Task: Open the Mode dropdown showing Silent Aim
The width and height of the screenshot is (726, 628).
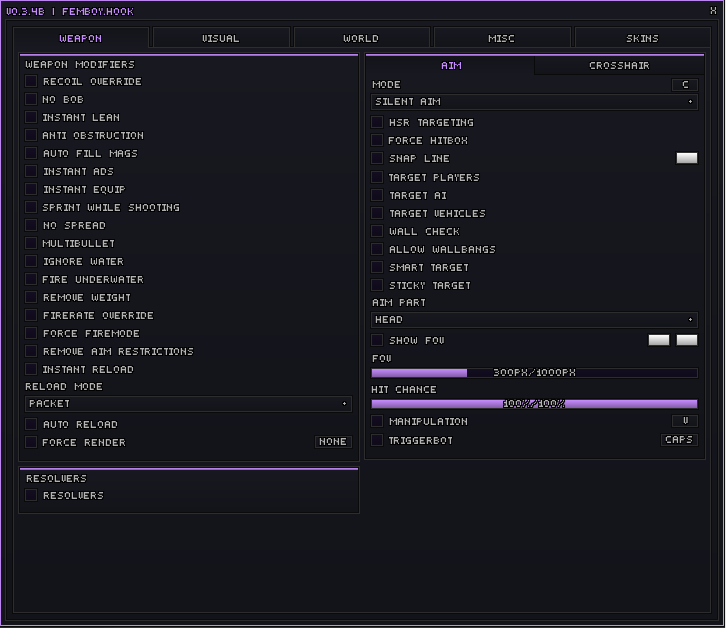Action: 534,102
